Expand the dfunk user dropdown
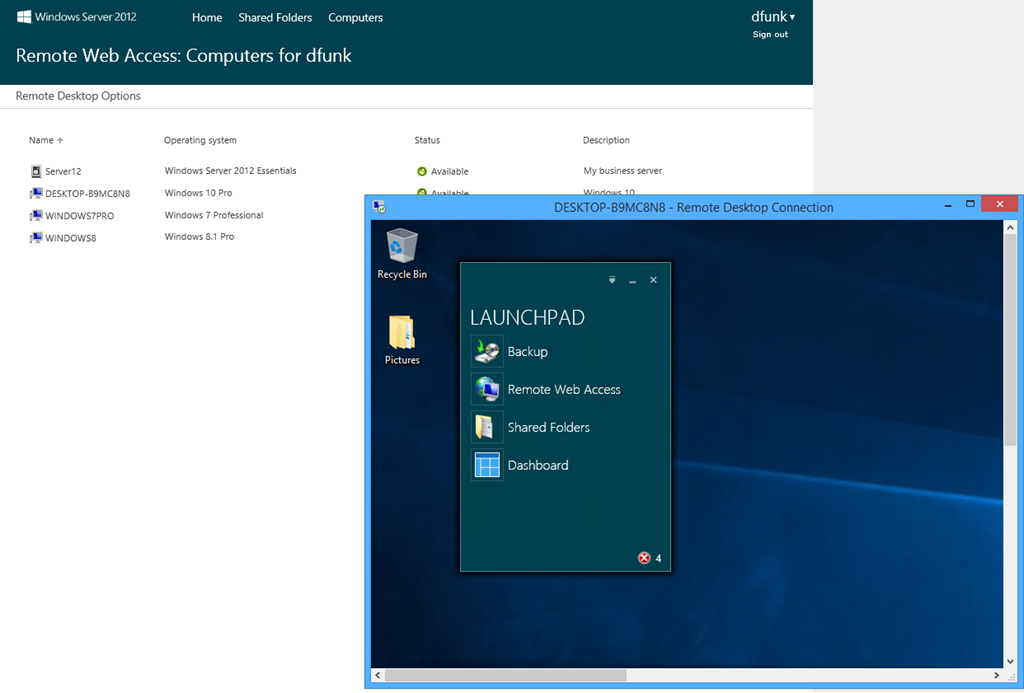Screen dimensions: 1024x693 tap(773, 17)
